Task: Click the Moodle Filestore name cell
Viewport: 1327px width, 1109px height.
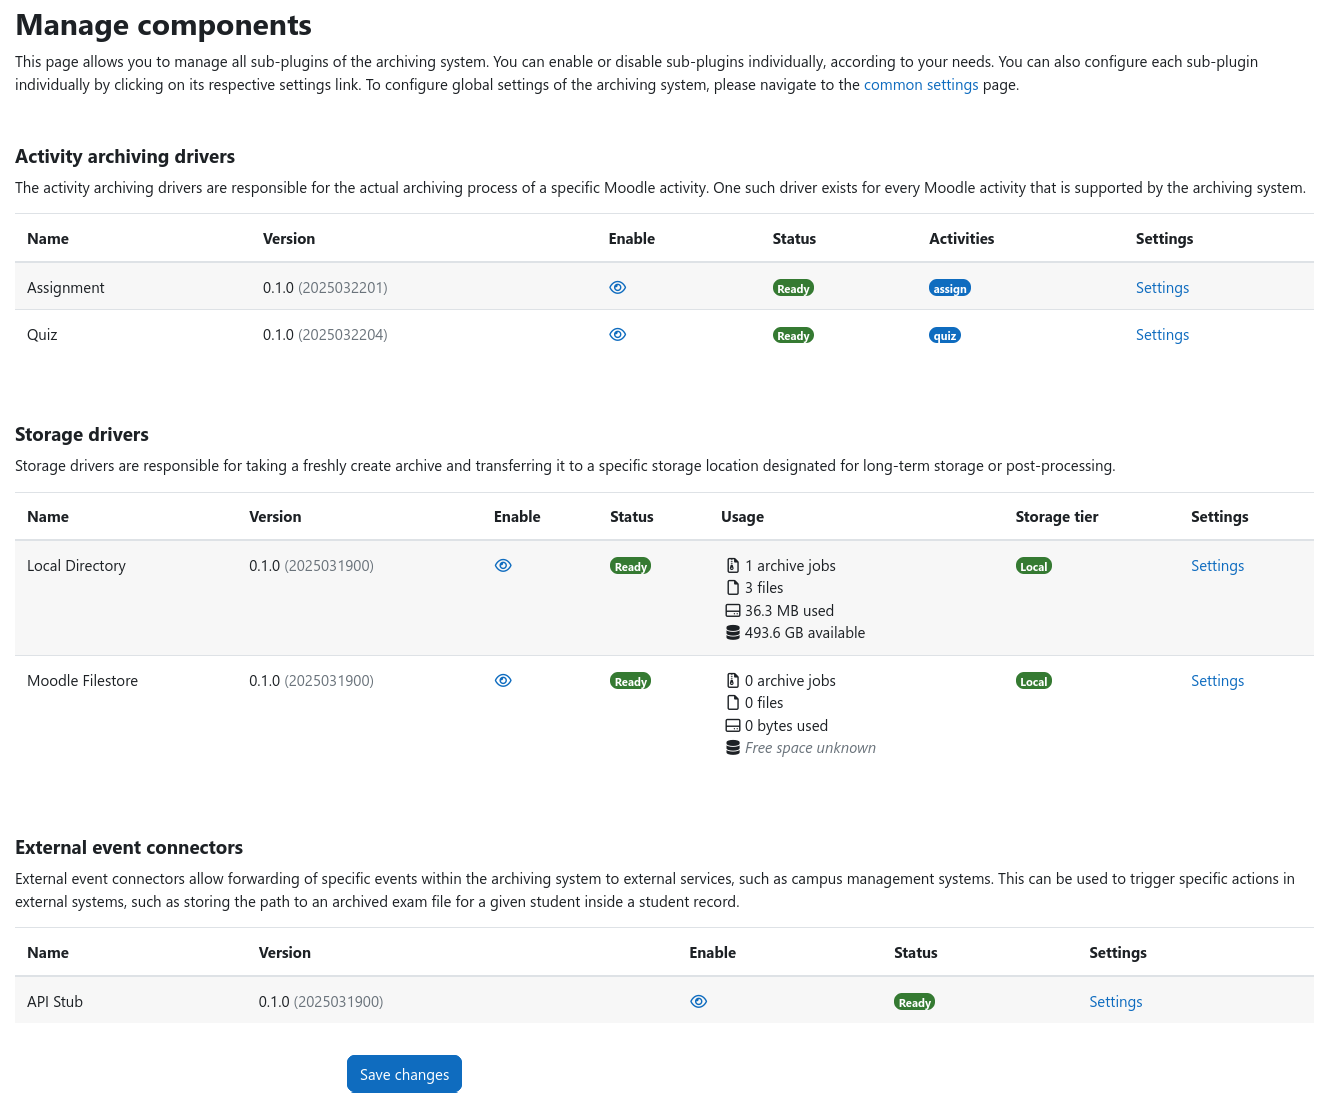Action: tap(82, 681)
